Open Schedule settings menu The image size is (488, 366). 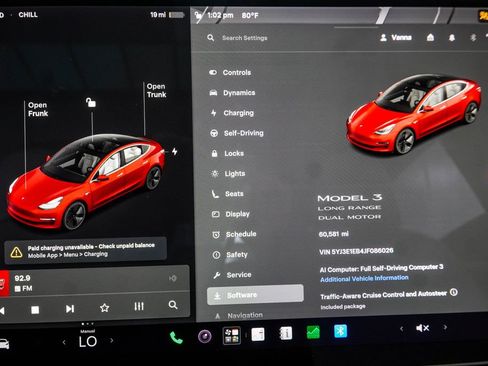[234, 234]
